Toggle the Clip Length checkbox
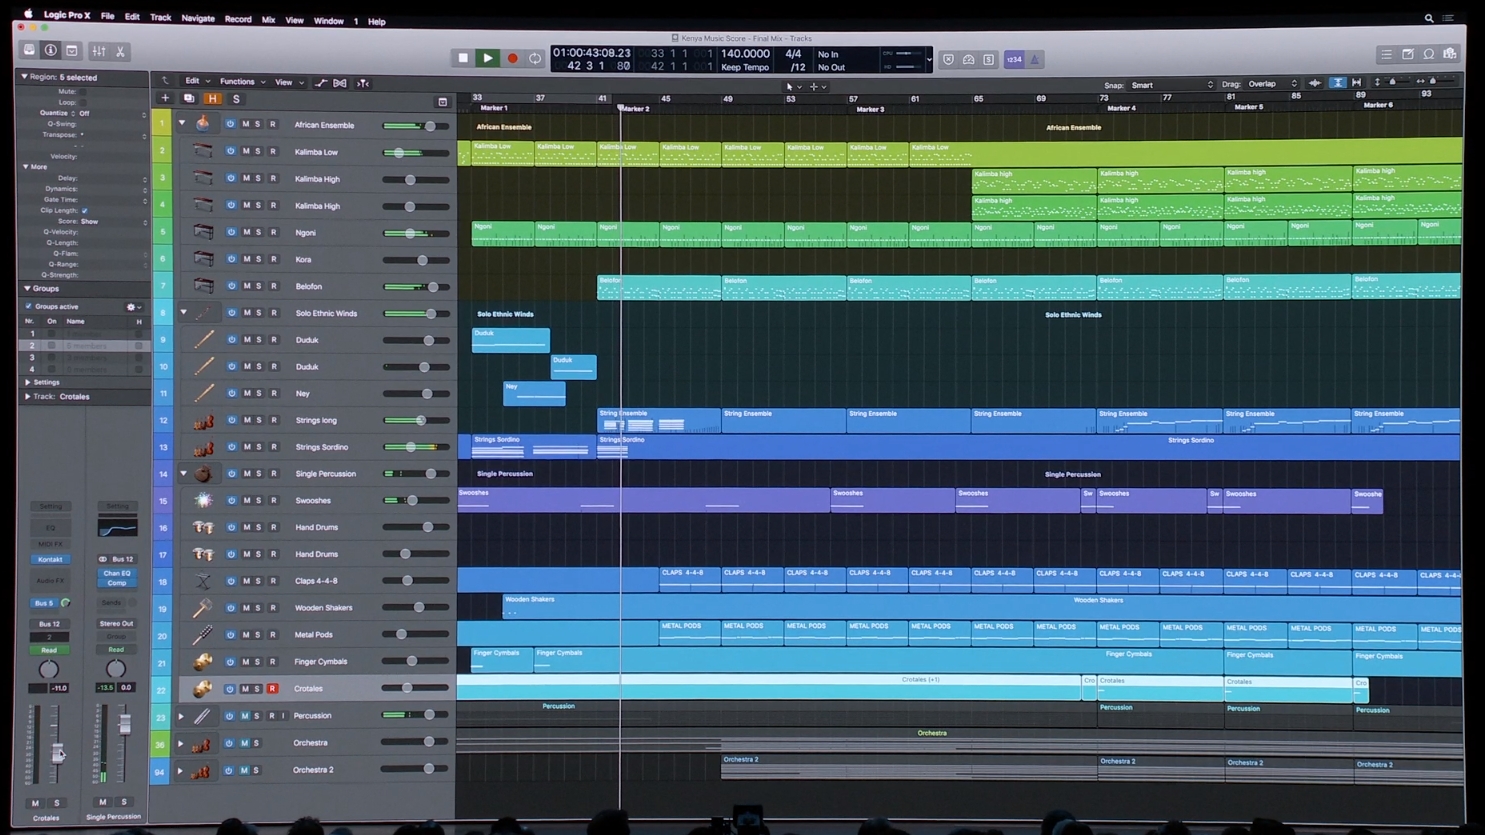Screen dimensions: 1485x835 (84, 211)
